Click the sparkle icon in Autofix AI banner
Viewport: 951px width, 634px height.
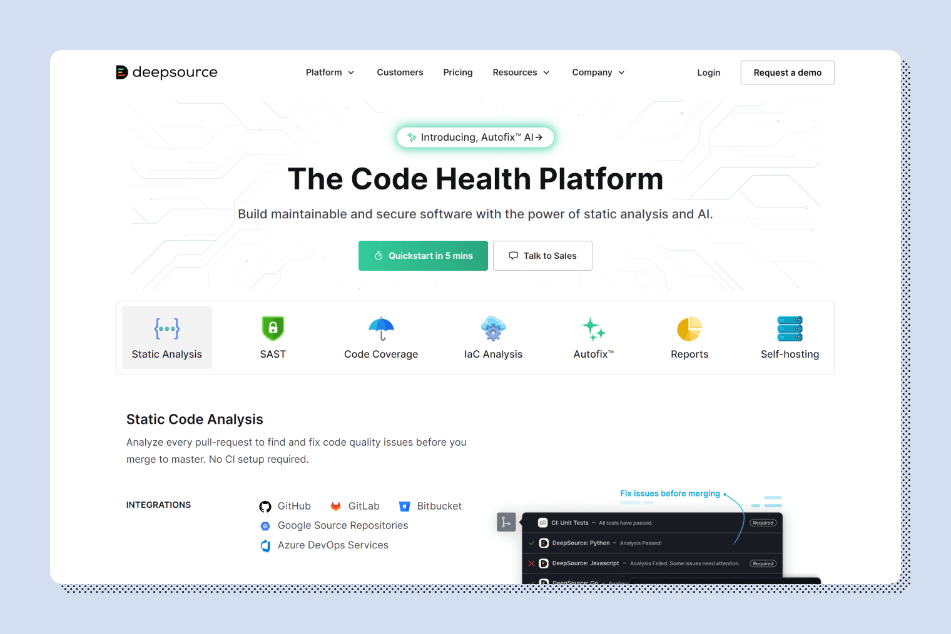click(412, 137)
